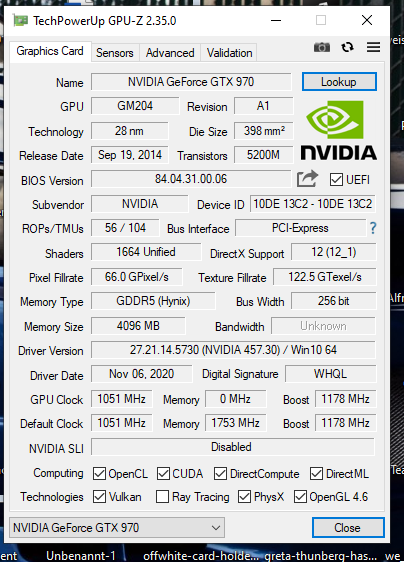Click the Texture Fillrate field 122.5 GTexel/s
Viewport: 404px width, 562px height.
[x=325, y=277]
